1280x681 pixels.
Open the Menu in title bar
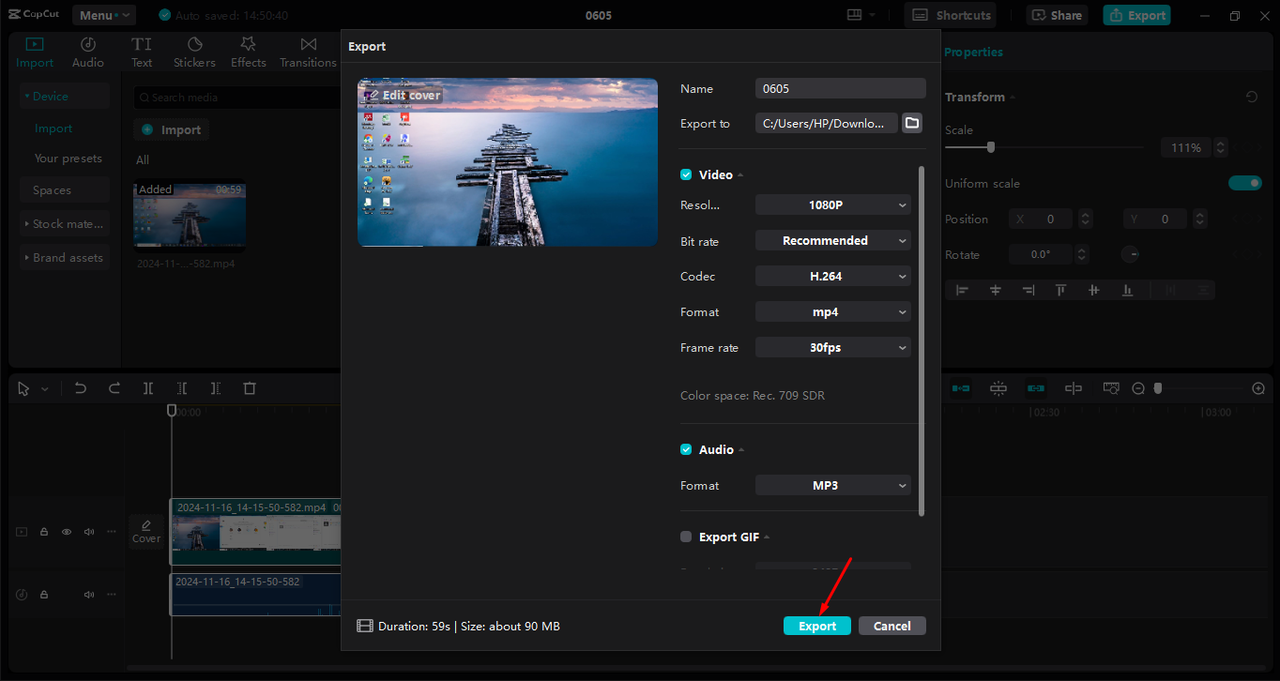[x=103, y=15]
